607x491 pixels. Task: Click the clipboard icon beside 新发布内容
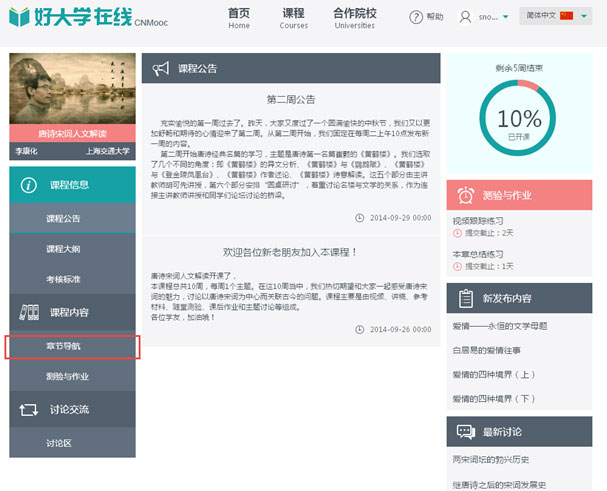pyautogui.click(x=465, y=298)
